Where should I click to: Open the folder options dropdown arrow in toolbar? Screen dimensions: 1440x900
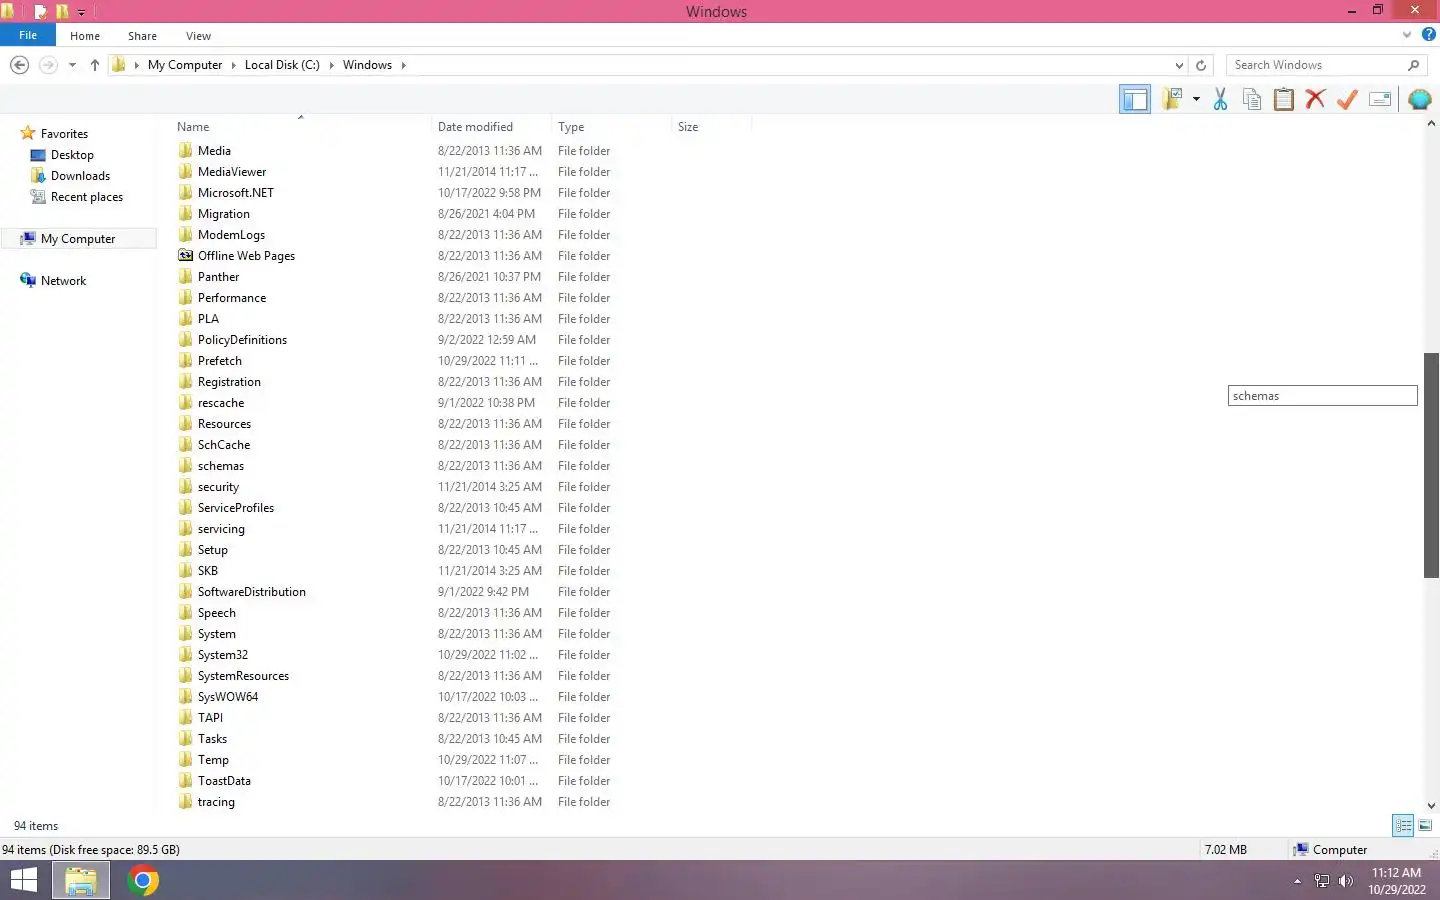click(1196, 99)
